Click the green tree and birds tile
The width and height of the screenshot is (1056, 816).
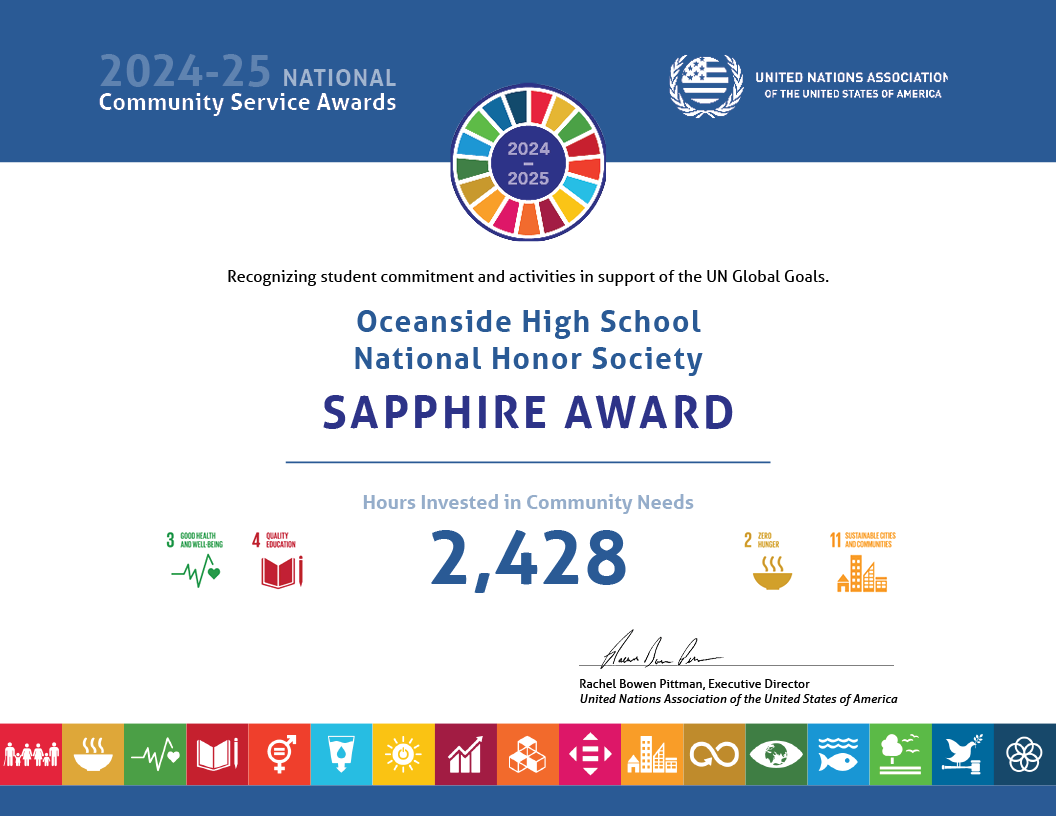900,754
